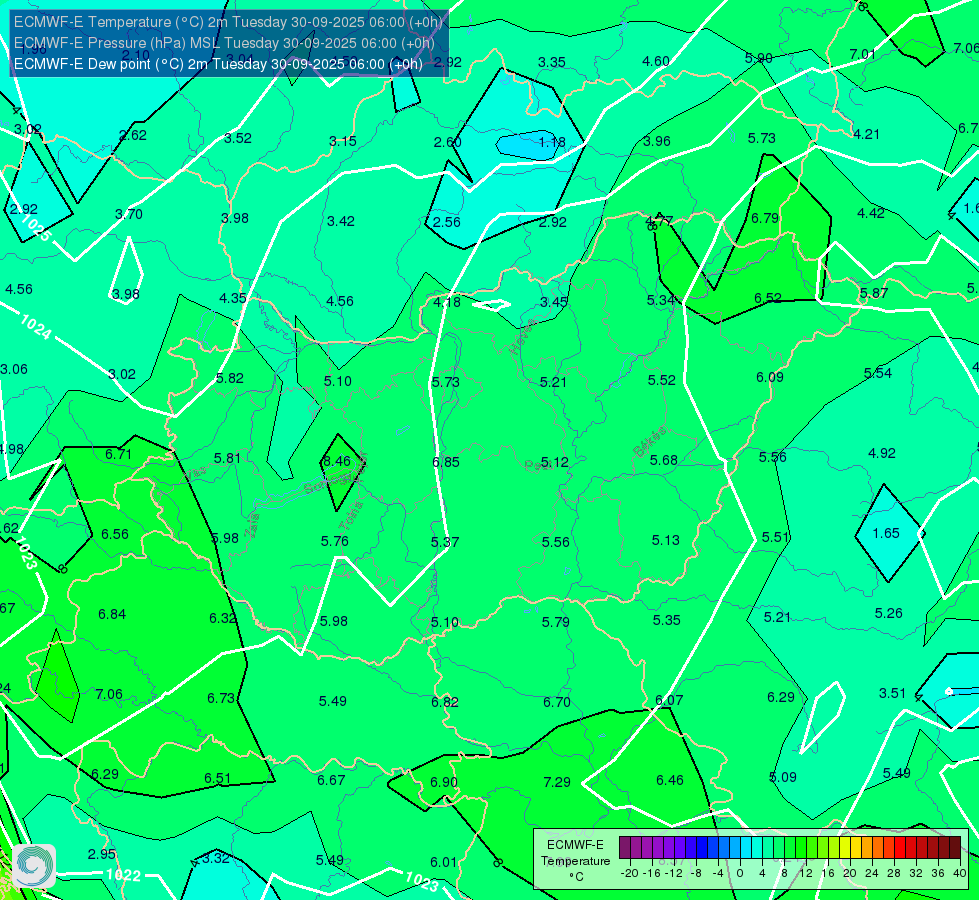979x900 pixels.
Task: Click the Békés county label
Action: (x=649, y=442)
